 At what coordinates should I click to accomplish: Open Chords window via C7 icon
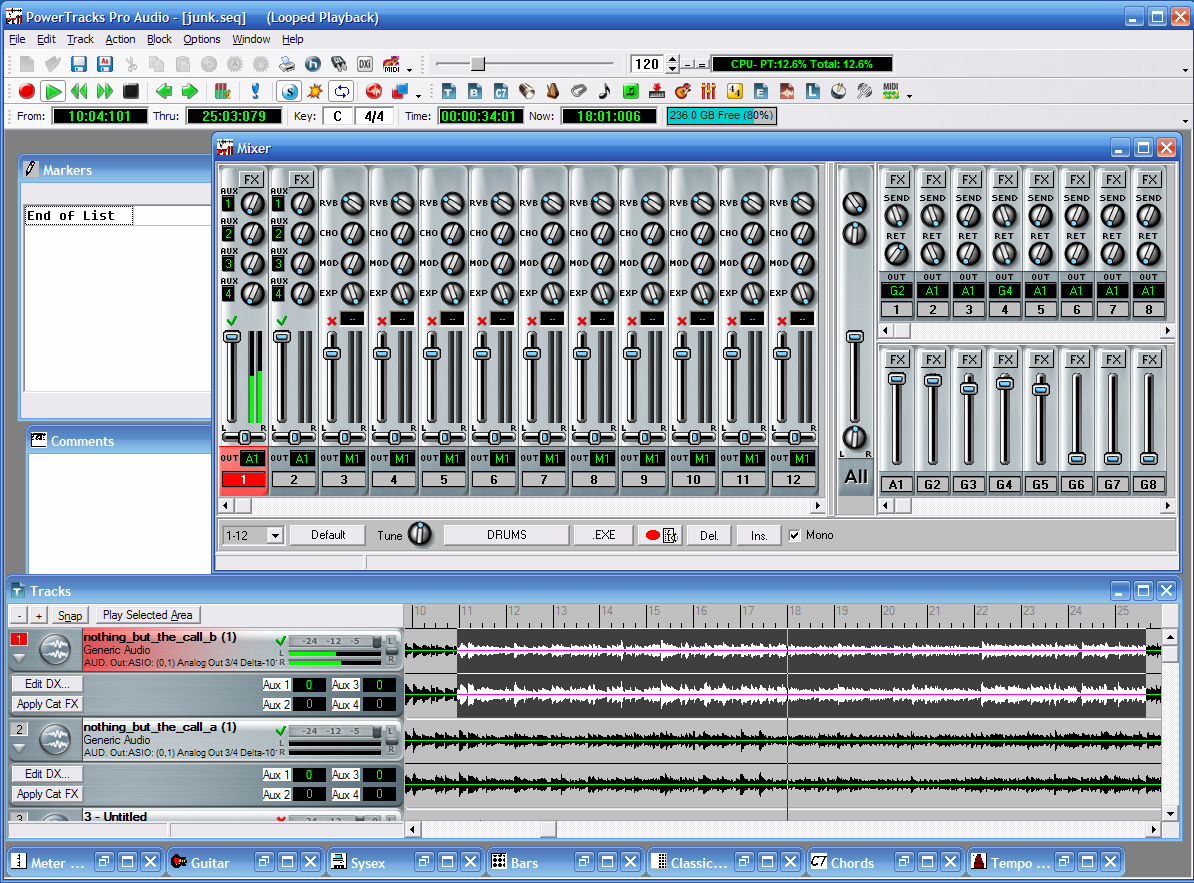pos(500,91)
